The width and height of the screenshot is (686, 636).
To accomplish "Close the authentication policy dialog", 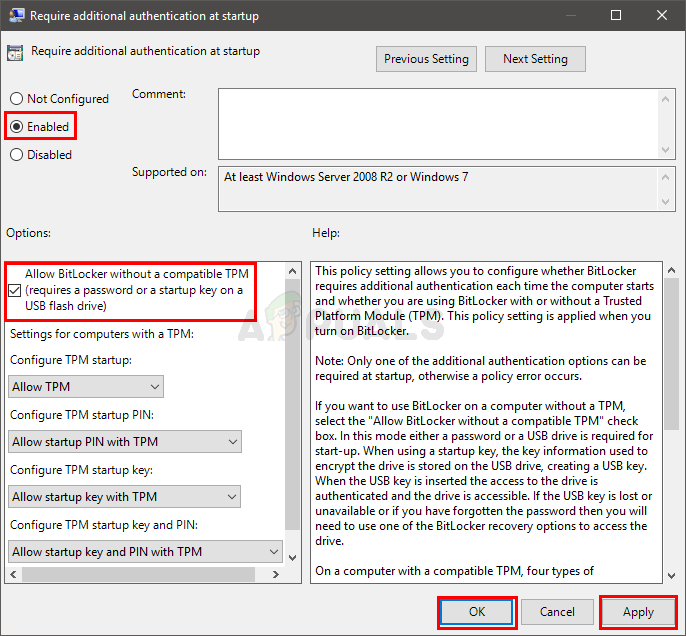I will pyautogui.click(x=661, y=15).
